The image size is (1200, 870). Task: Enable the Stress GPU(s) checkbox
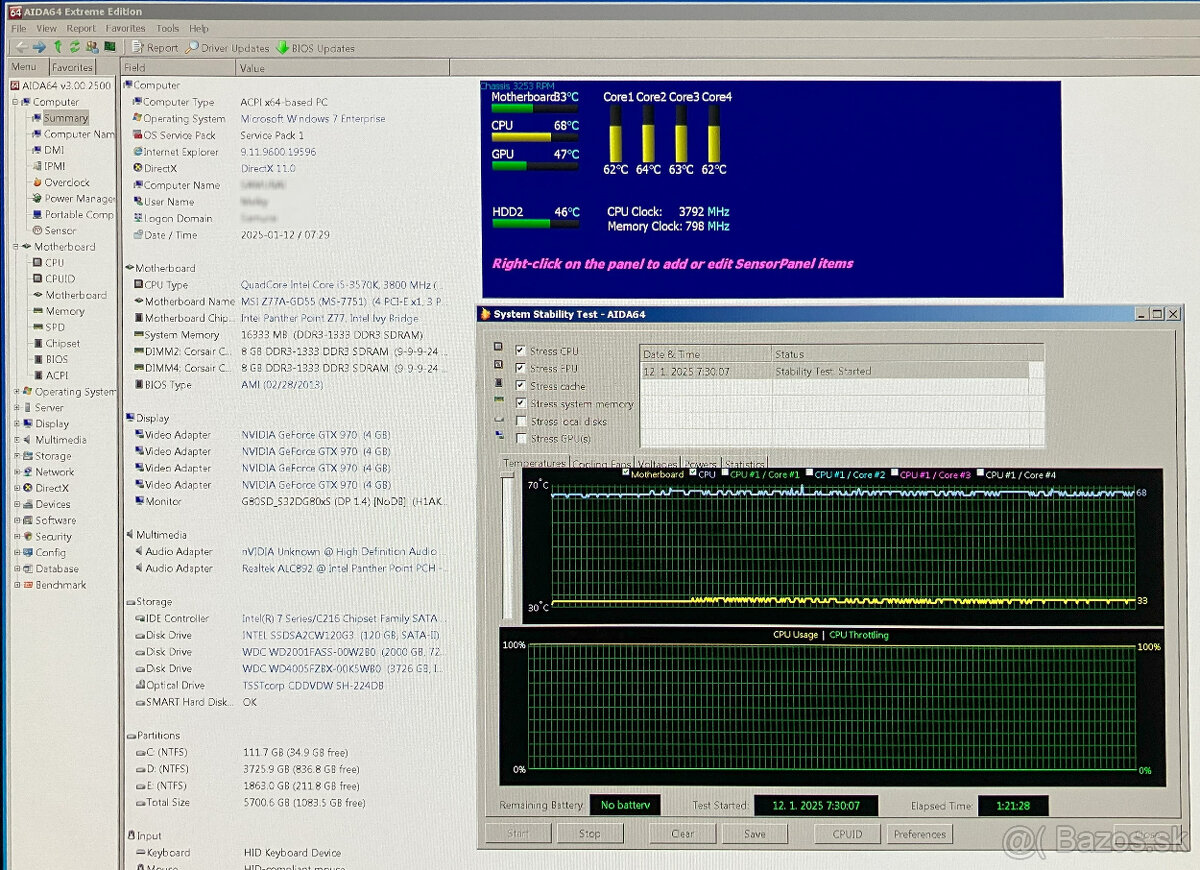[519, 437]
